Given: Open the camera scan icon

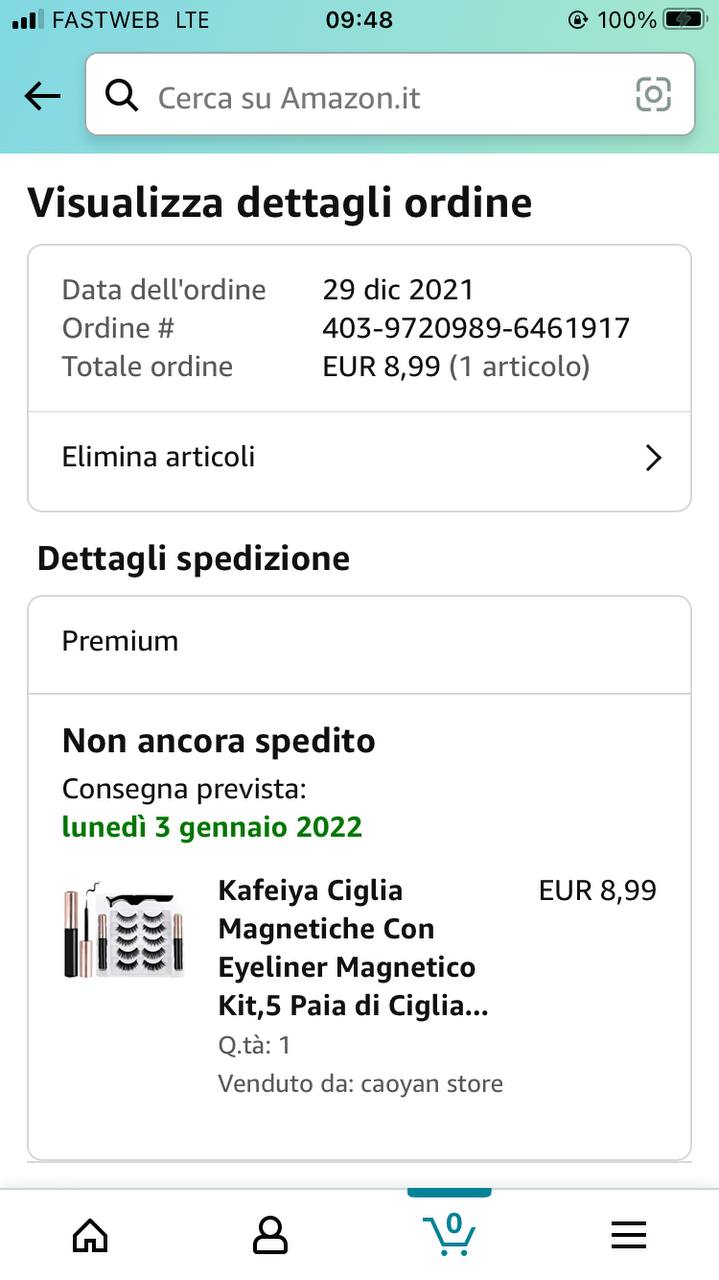Looking at the screenshot, I should (653, 96).
